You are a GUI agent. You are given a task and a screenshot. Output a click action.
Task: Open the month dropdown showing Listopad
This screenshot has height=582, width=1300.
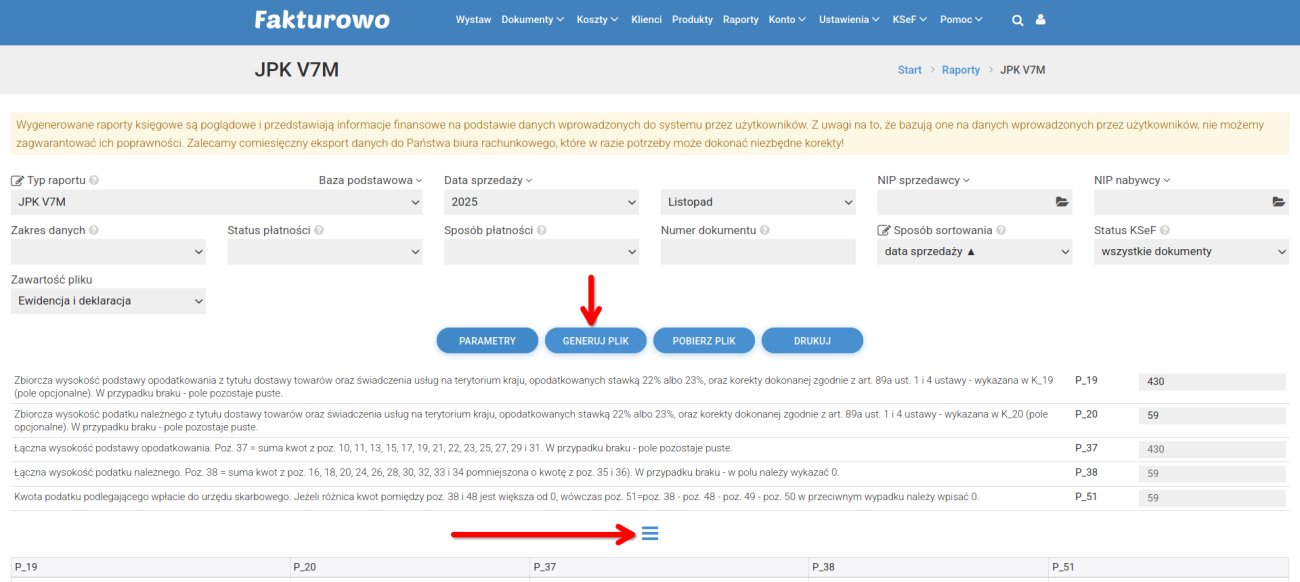click(758, 202)
